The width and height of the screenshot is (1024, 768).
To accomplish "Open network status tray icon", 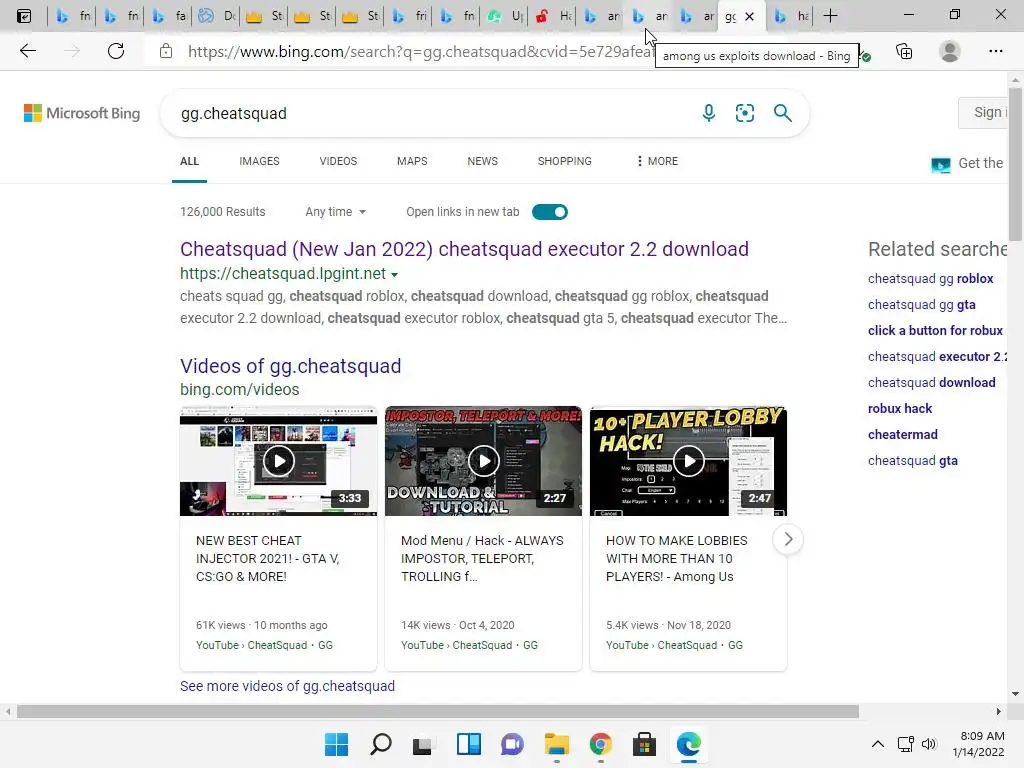I will pyautogui.click(x=906, y=744).
